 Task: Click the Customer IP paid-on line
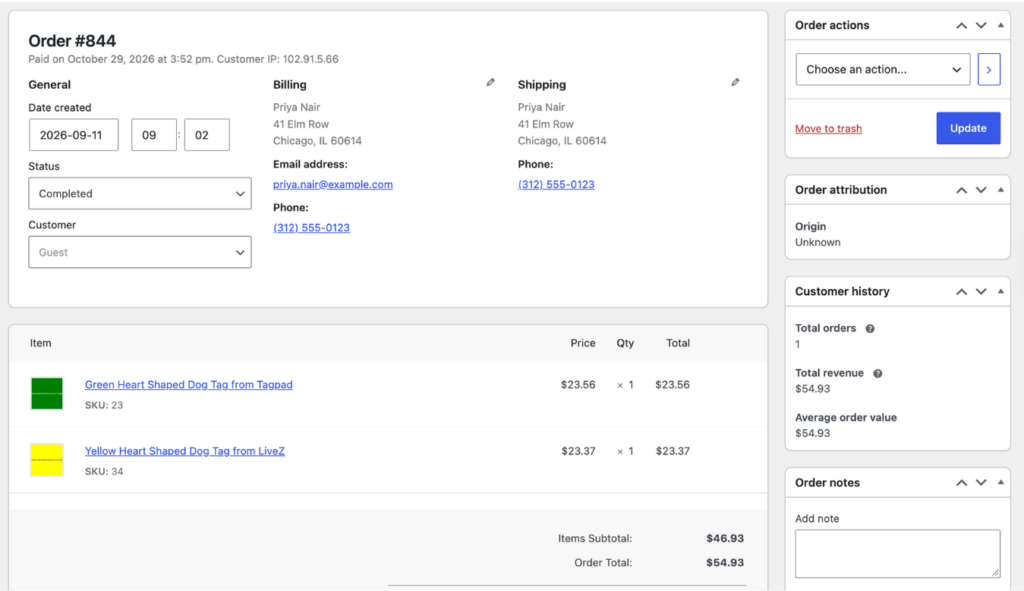(184, 59)
